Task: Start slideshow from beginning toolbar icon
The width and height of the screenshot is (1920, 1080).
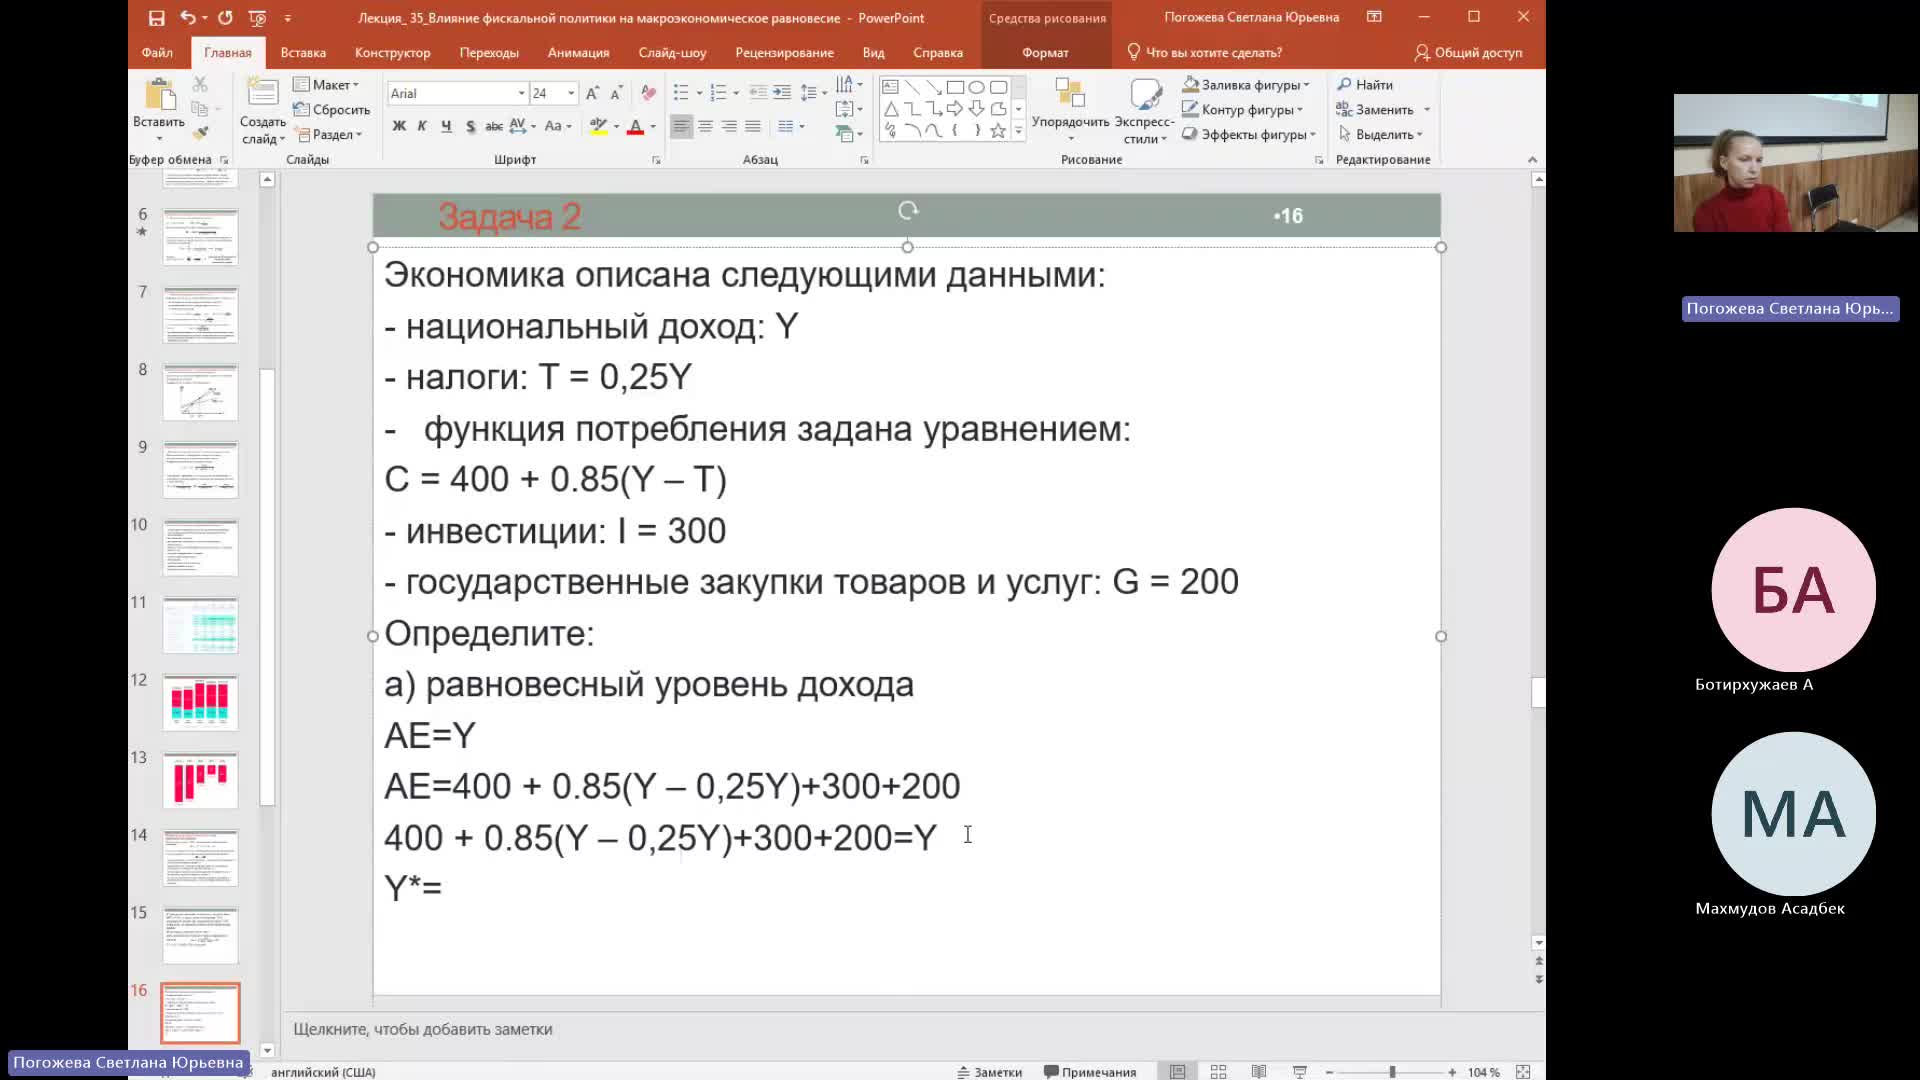Action: (257, 17)
